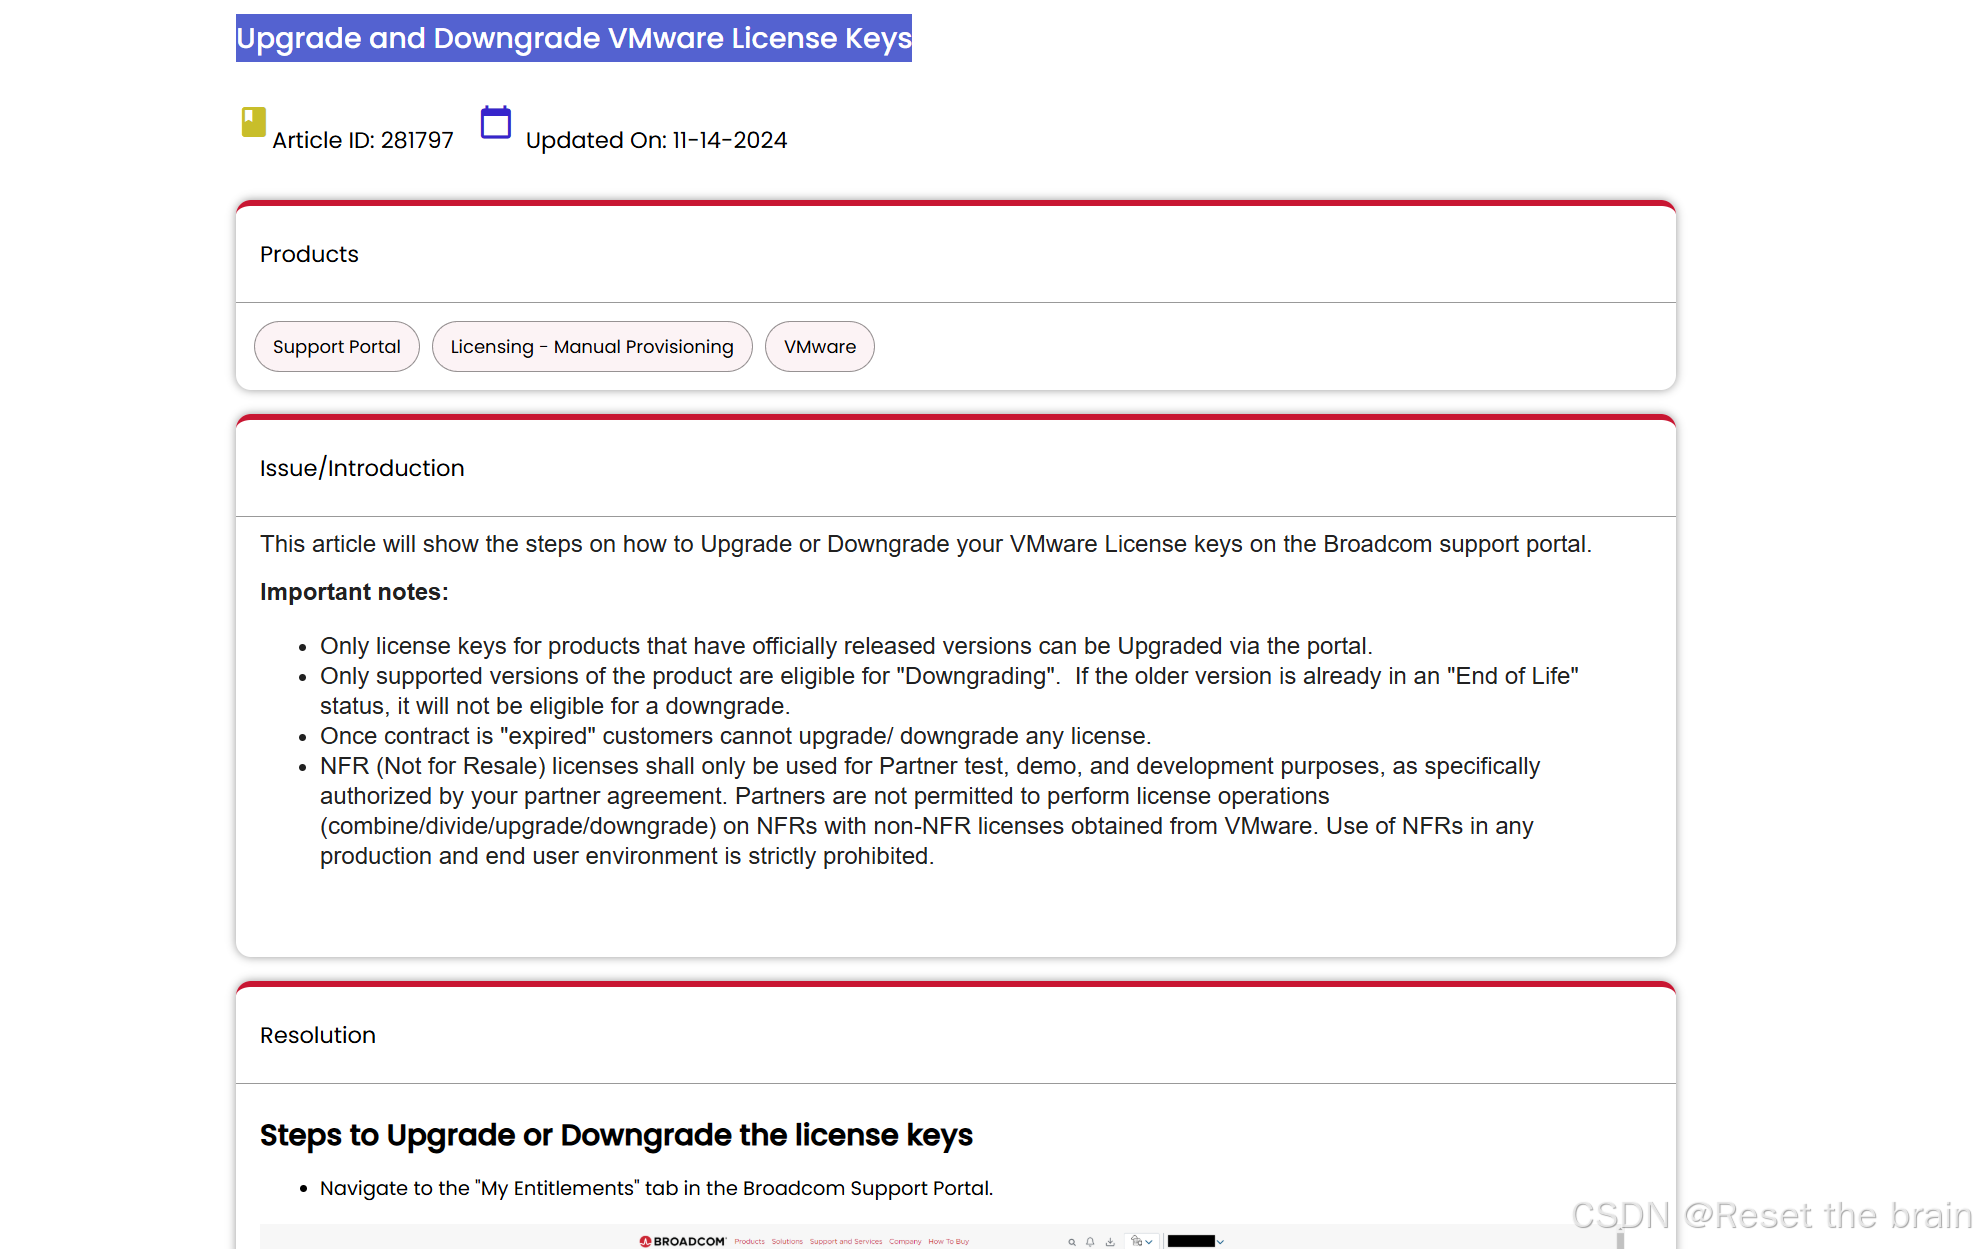Screen dimensions: 1977x1249
Task: Click the Products section header
Action: point(309,254)
